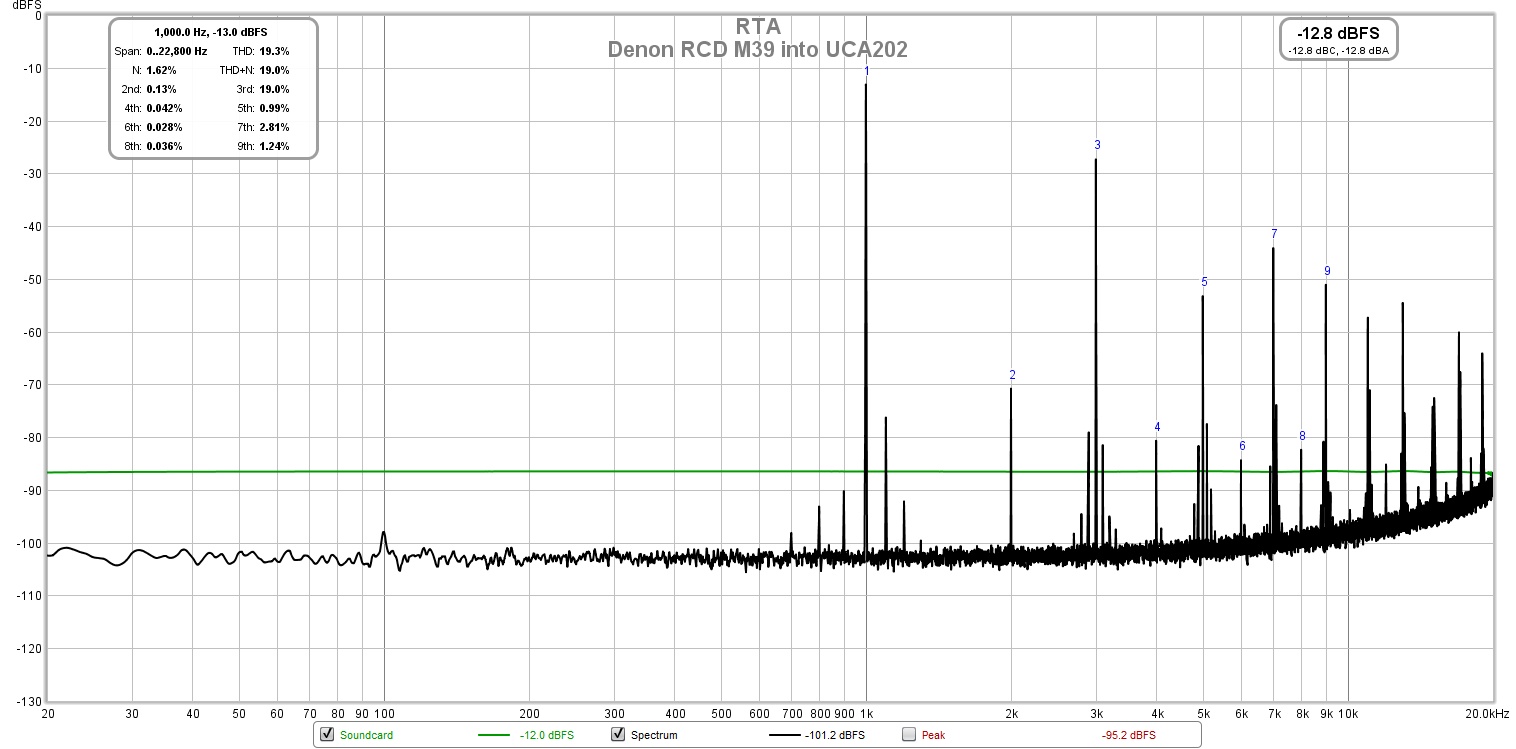Click the -50 level axis label

pos(32,279)
